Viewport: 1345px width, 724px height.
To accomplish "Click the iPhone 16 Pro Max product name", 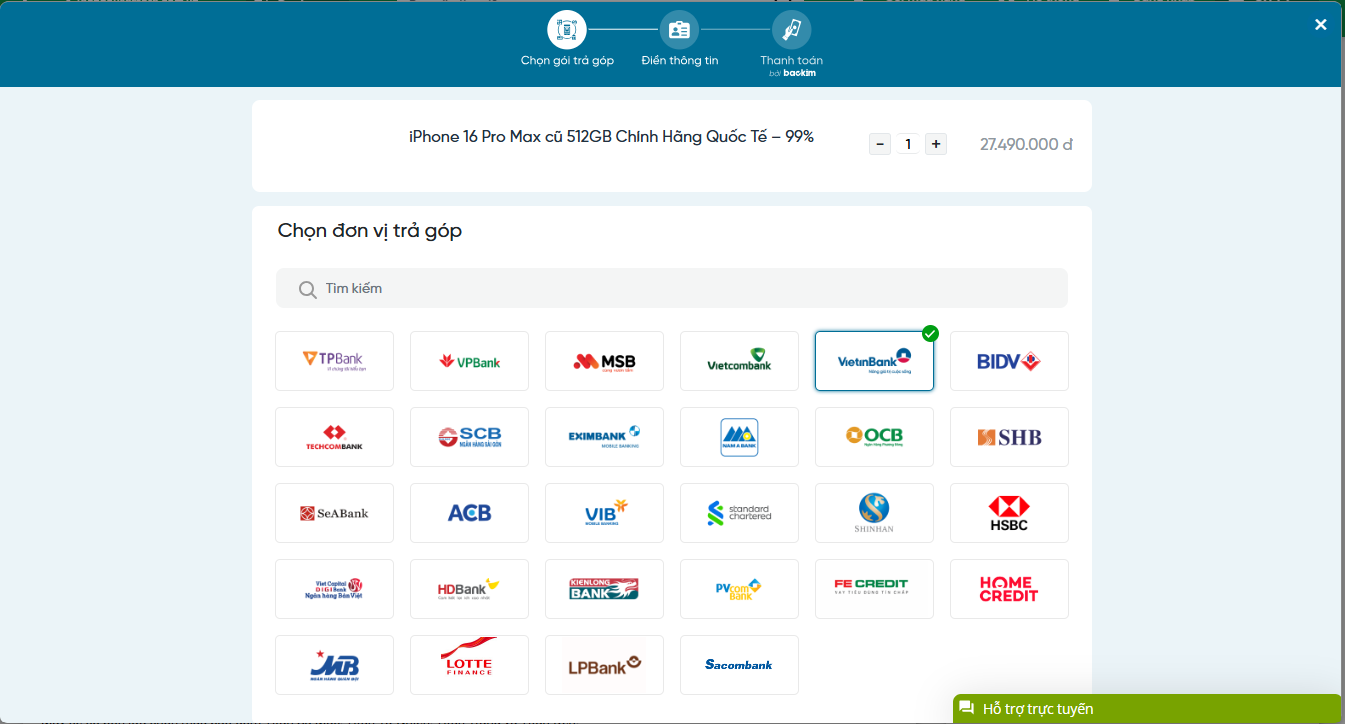I will coord(611,137).
